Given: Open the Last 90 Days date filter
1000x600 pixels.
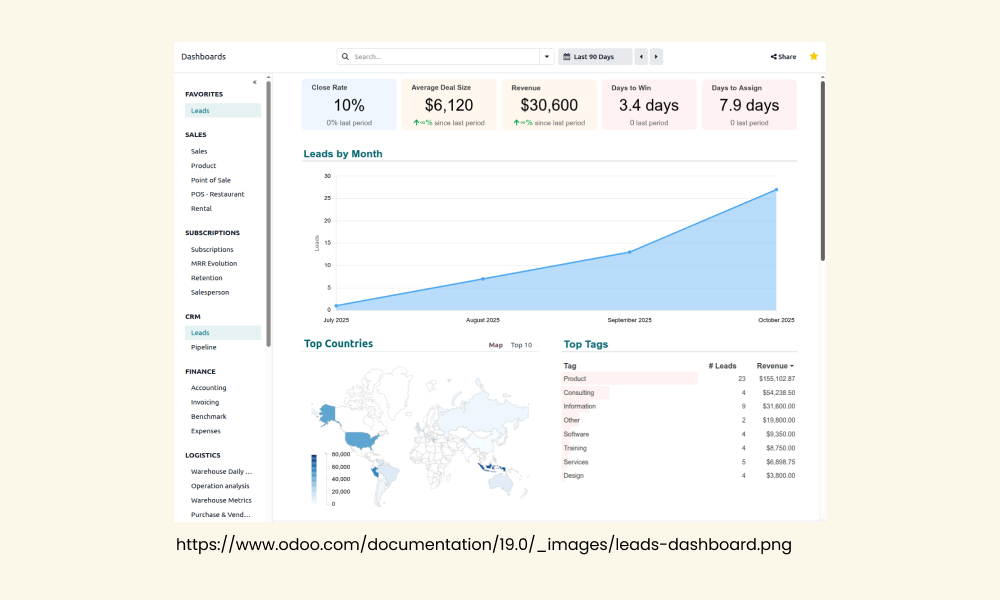Looking at the screenshot, I should [595, 57].
